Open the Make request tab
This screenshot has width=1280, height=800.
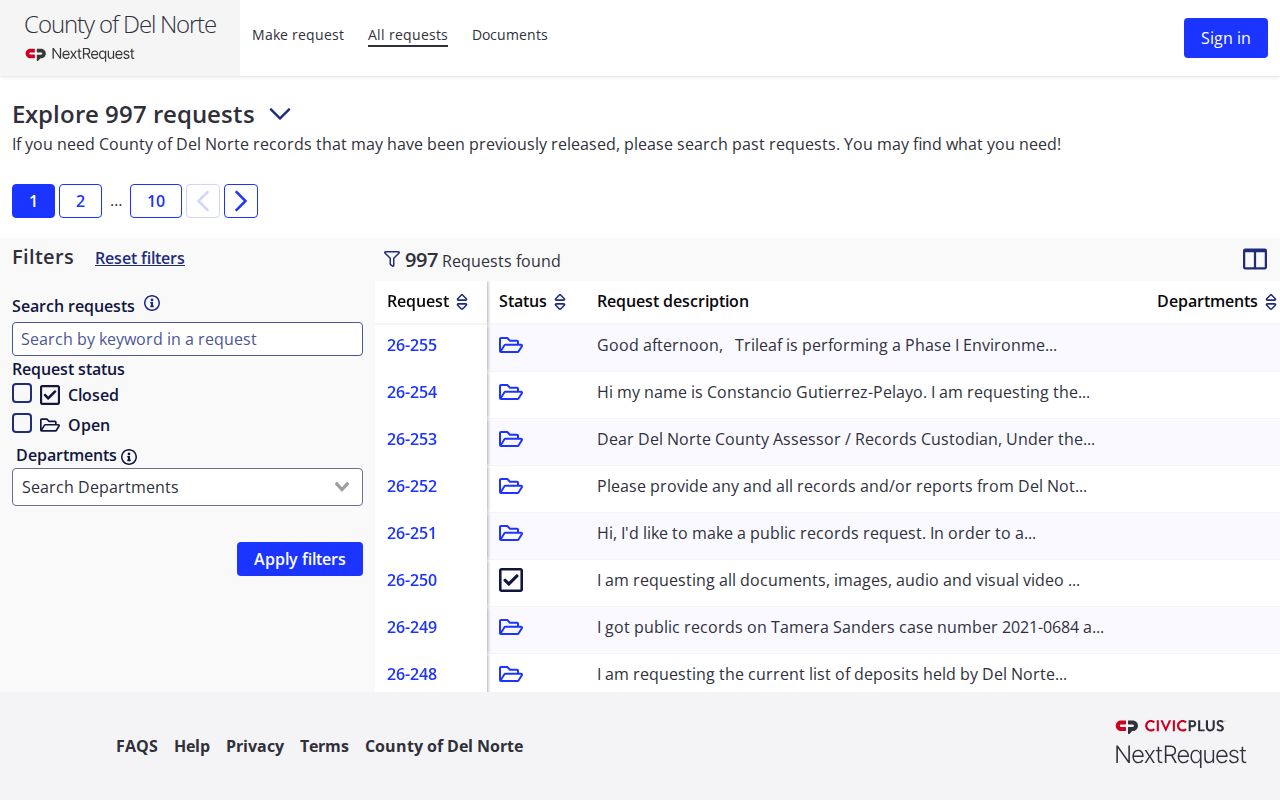[298, 35]
